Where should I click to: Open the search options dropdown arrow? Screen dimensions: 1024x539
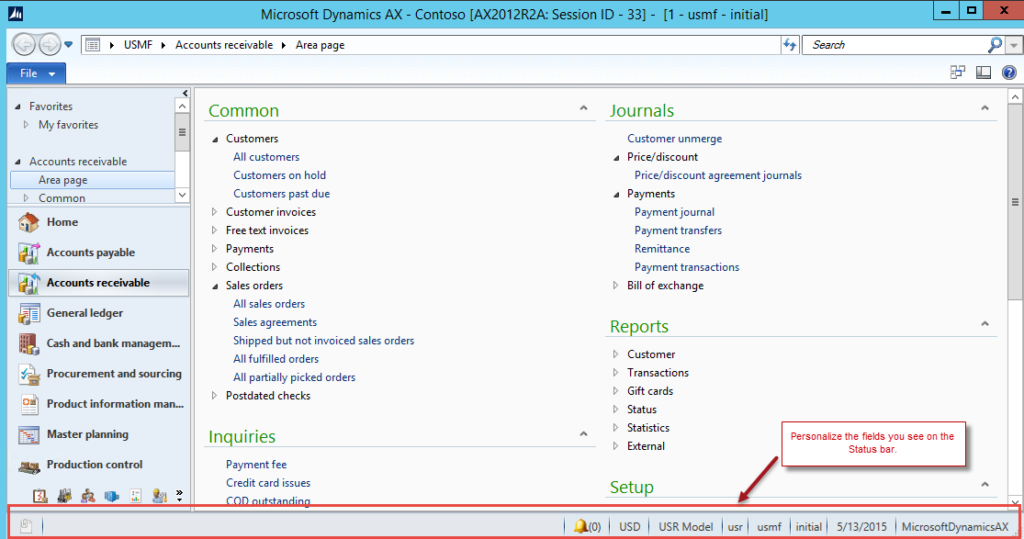1014,45
